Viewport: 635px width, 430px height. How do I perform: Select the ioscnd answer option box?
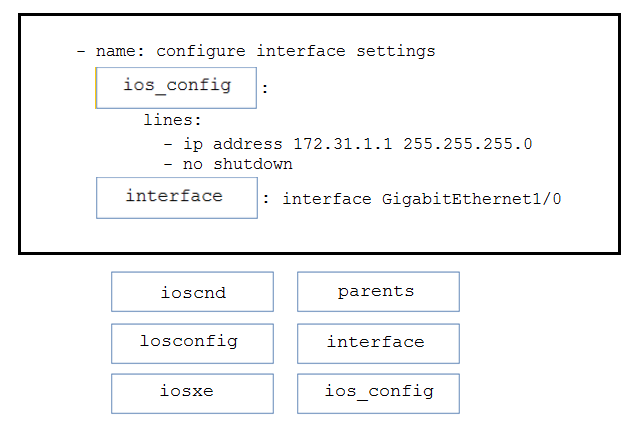[192, 292]
